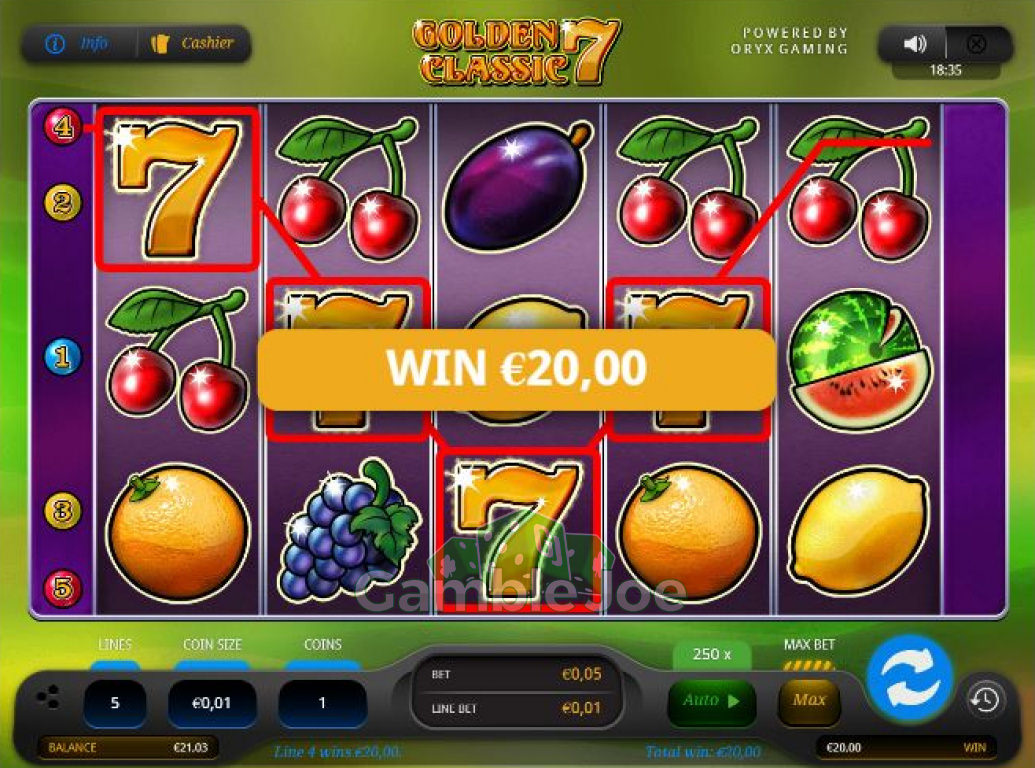Click the WIN €20,00 banner

click(x=517, y=368)
